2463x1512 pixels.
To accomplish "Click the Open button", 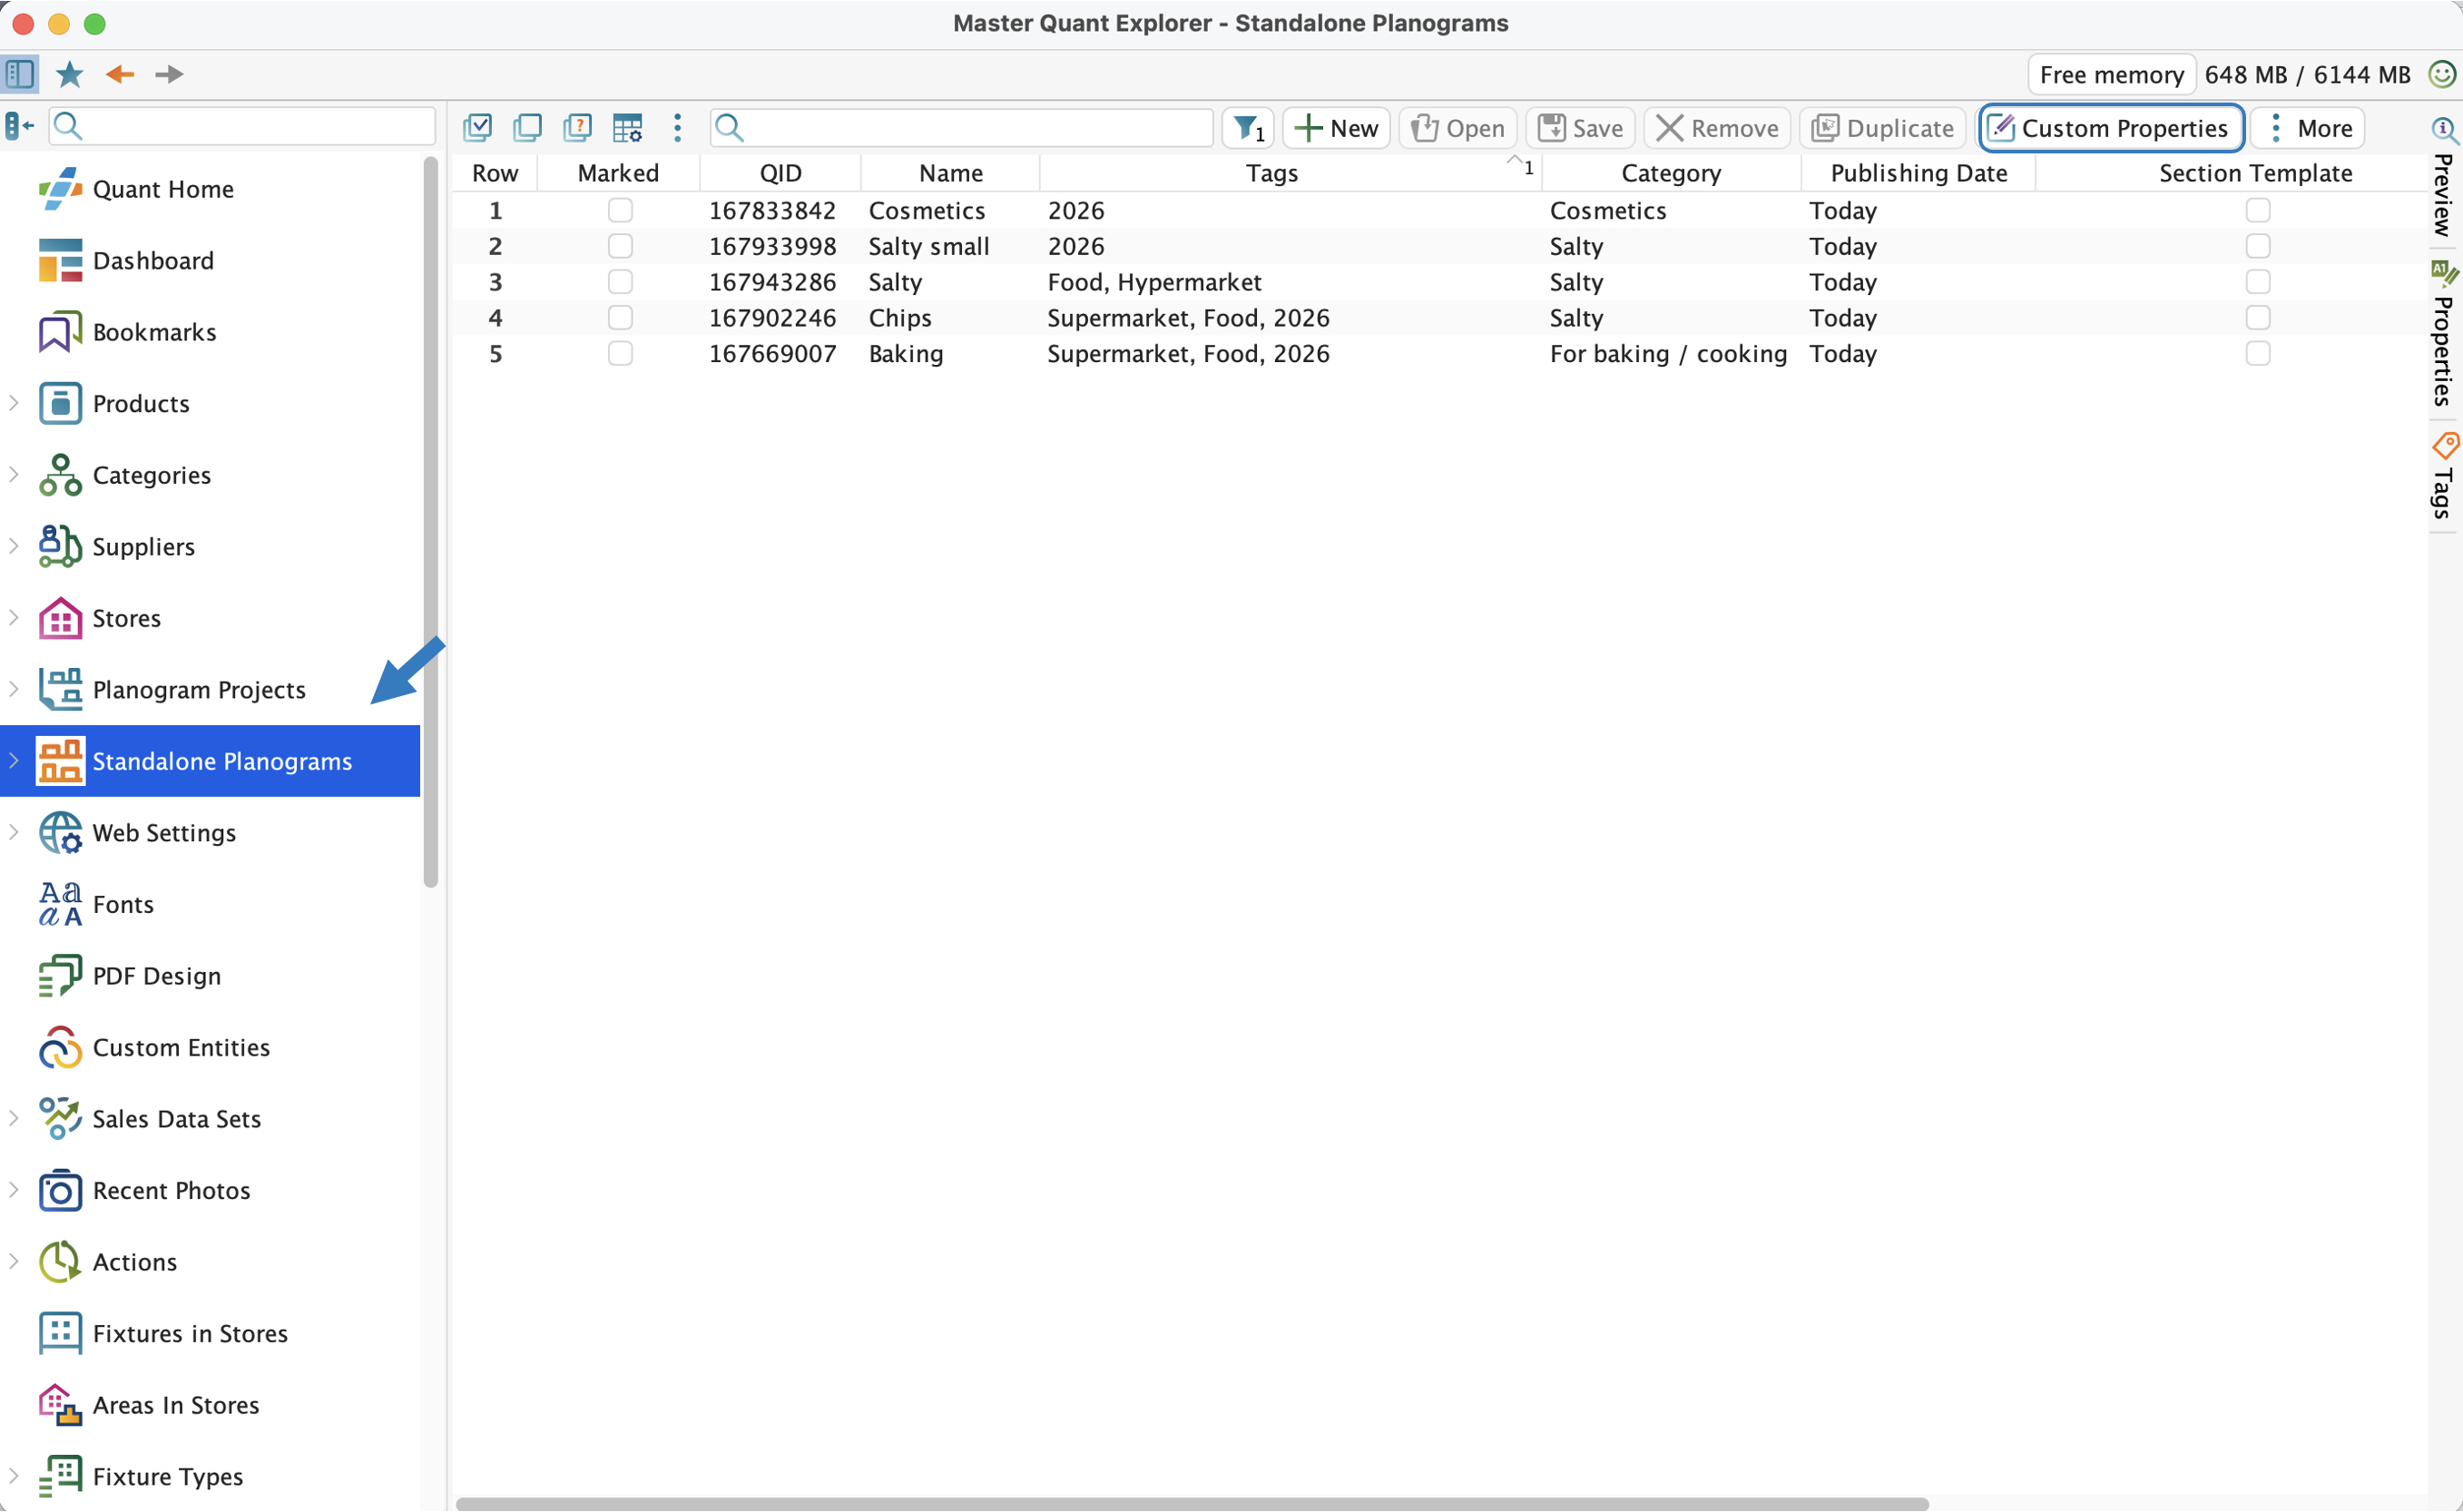I will coord(1457,128).
